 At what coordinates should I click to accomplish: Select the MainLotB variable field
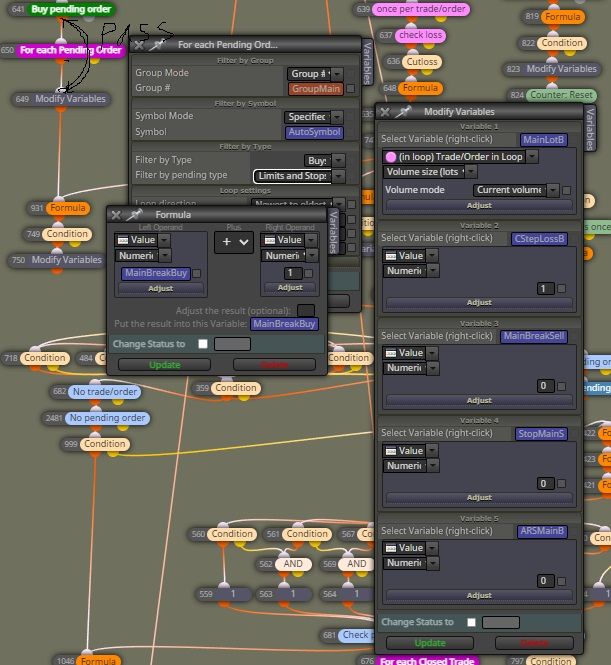pyautogui.click(x=543, y=140)
